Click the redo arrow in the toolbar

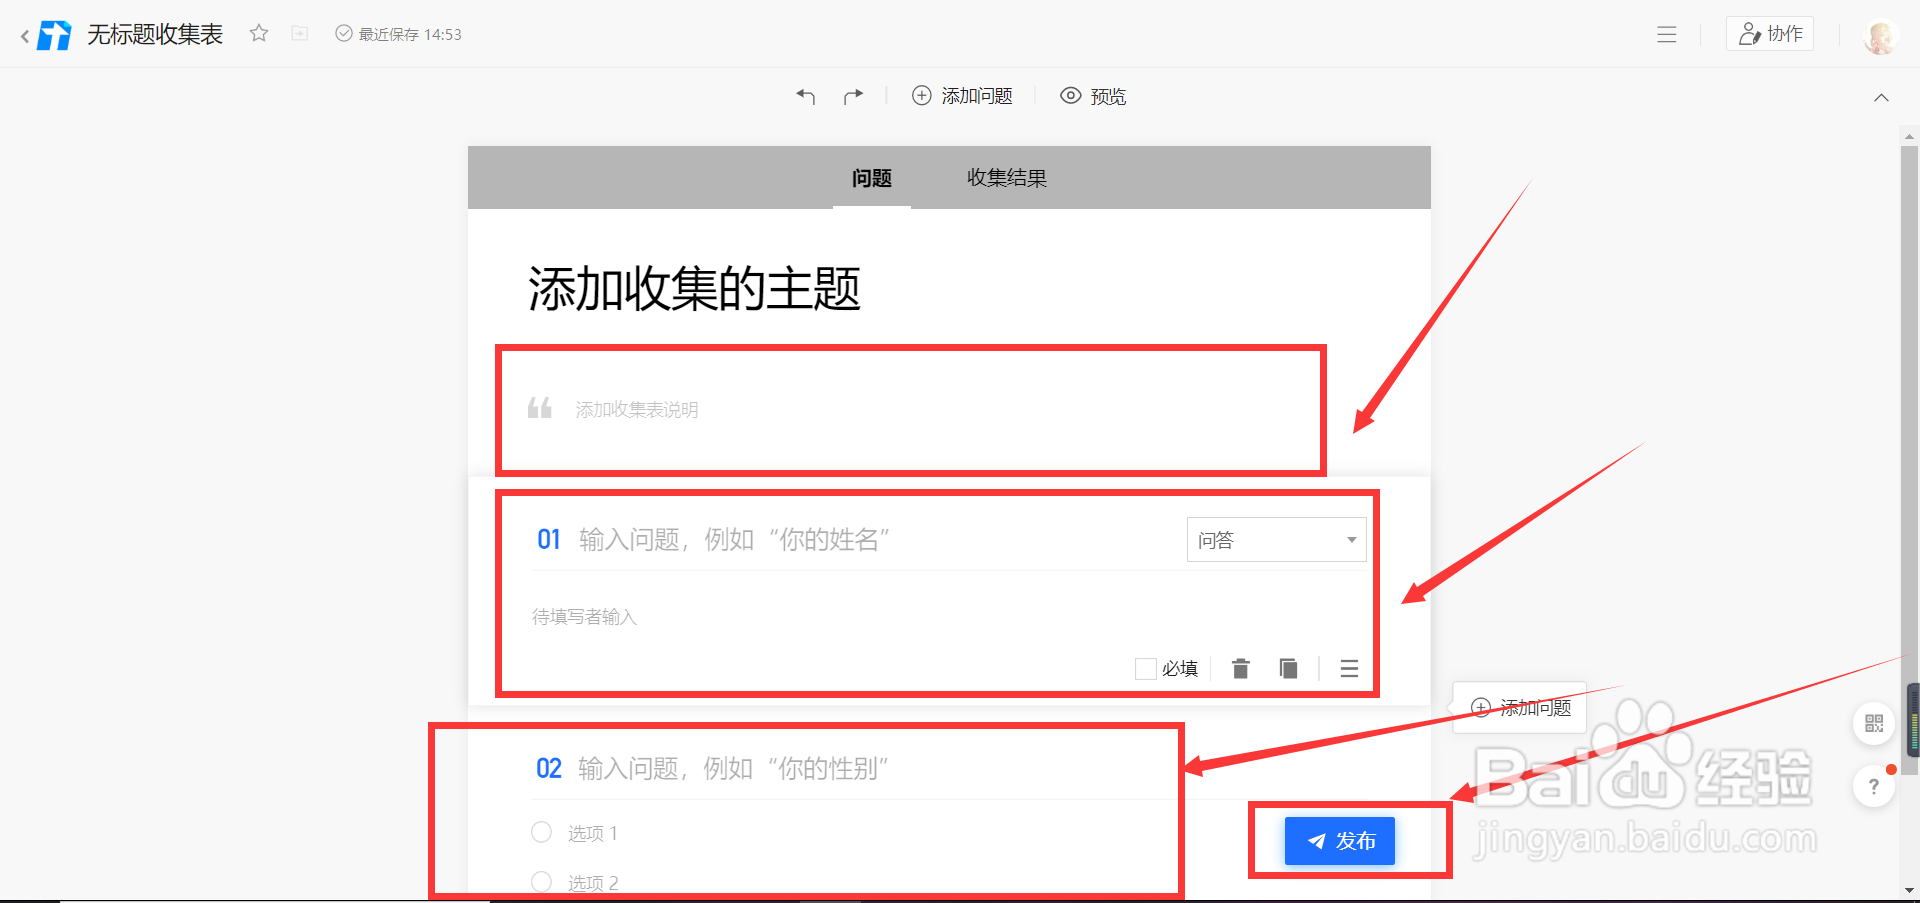[853, 95]
